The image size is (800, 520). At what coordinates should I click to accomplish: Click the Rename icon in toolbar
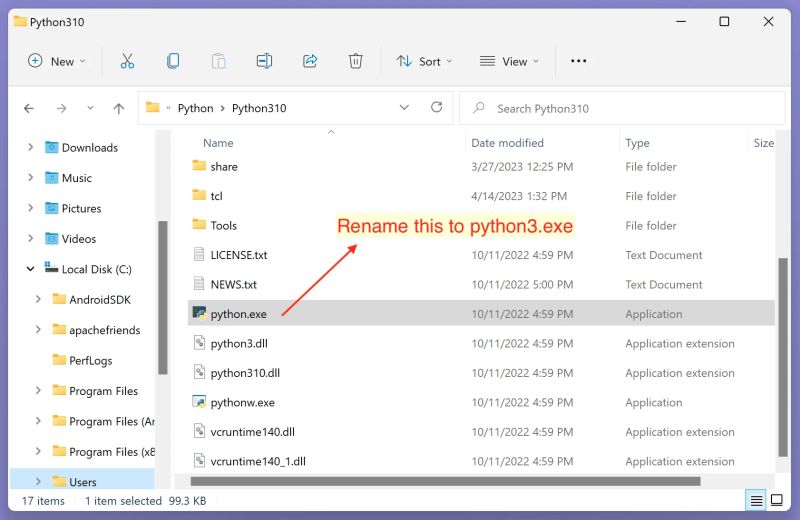coord(264,61)
